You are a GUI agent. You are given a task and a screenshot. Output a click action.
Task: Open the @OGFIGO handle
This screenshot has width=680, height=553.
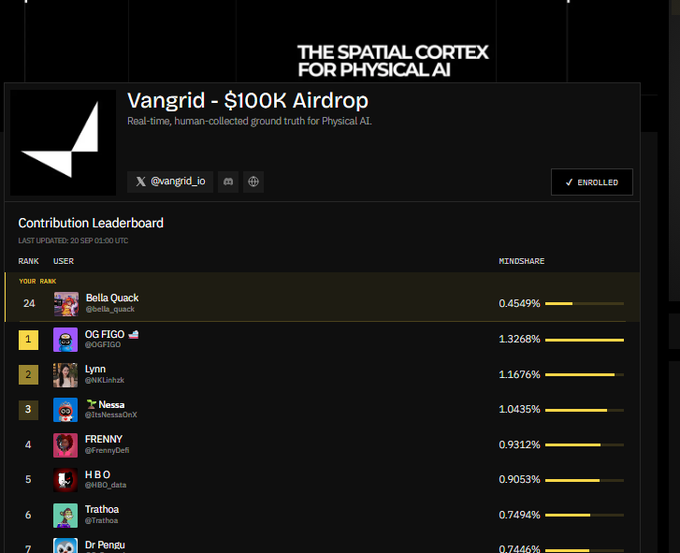tap(103, 345)
